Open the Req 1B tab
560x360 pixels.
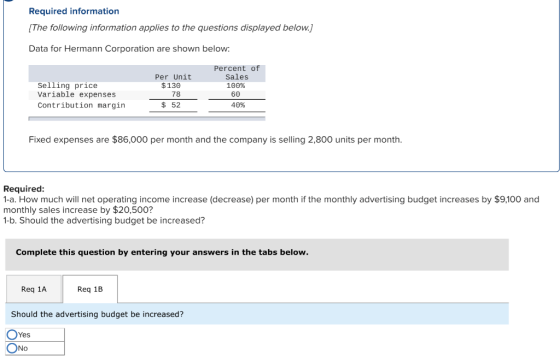pyautogui.click(x=90, y=289)
